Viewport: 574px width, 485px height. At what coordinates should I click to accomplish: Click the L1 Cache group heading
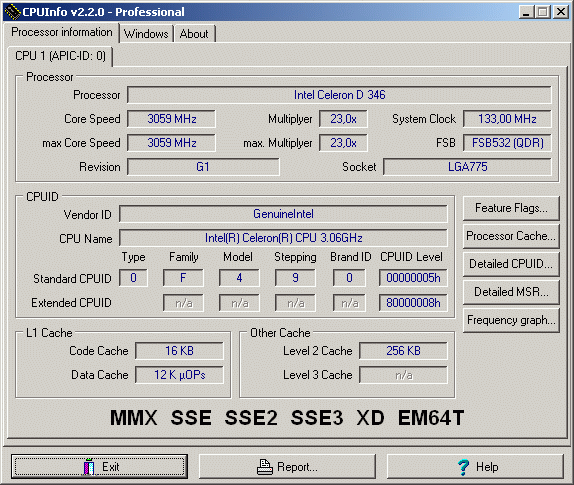pos(49,333)
